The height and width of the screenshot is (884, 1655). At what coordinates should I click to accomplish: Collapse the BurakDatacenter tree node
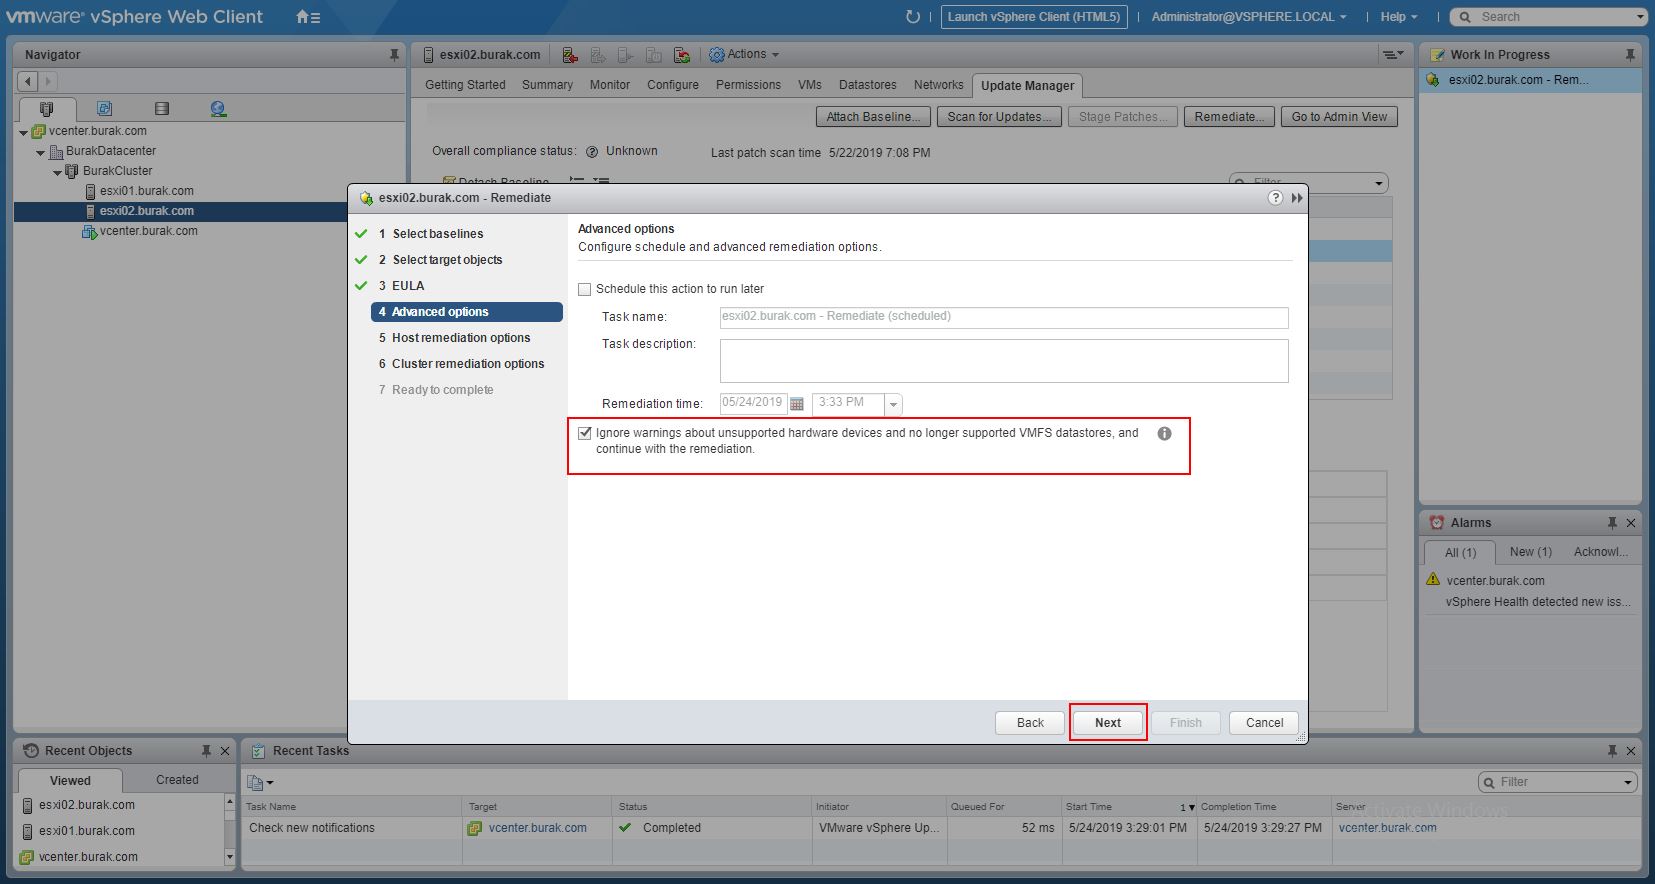click(40, 152)
